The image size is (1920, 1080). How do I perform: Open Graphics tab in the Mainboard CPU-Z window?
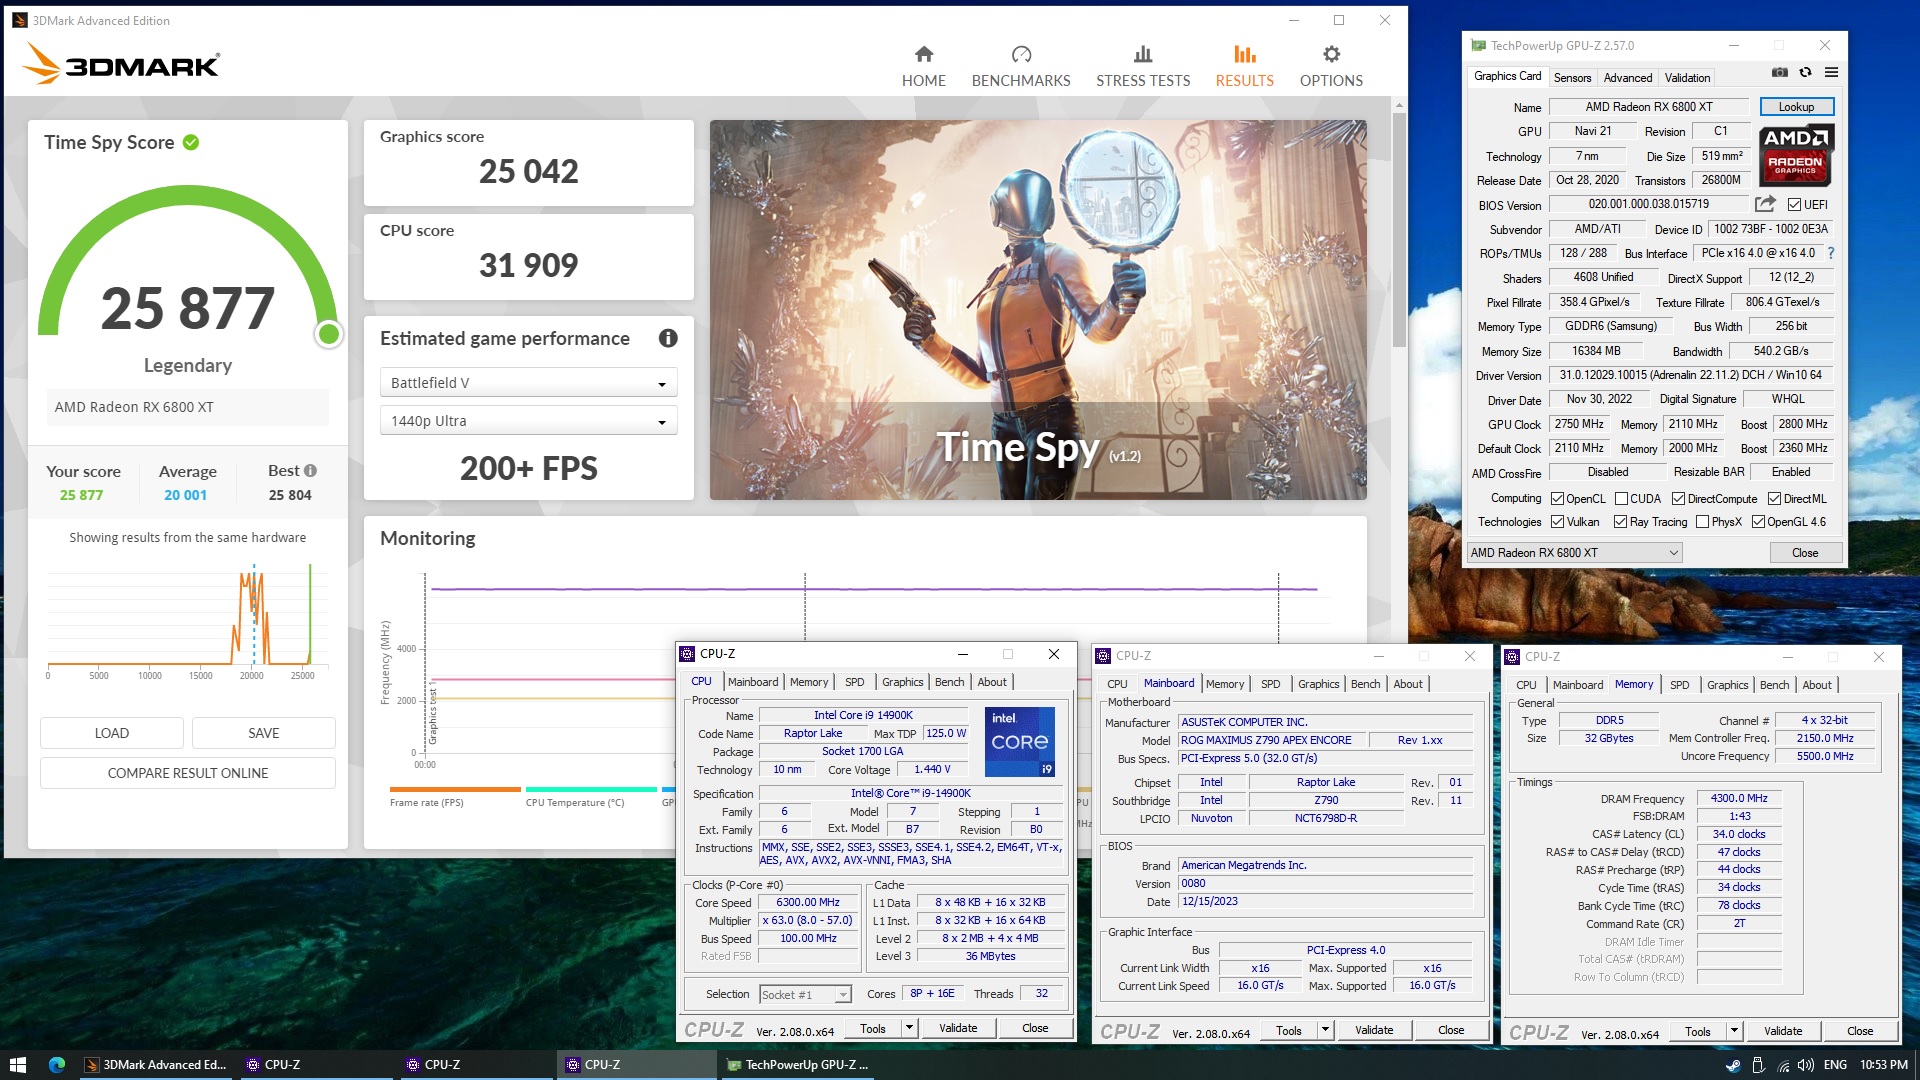1318,684
